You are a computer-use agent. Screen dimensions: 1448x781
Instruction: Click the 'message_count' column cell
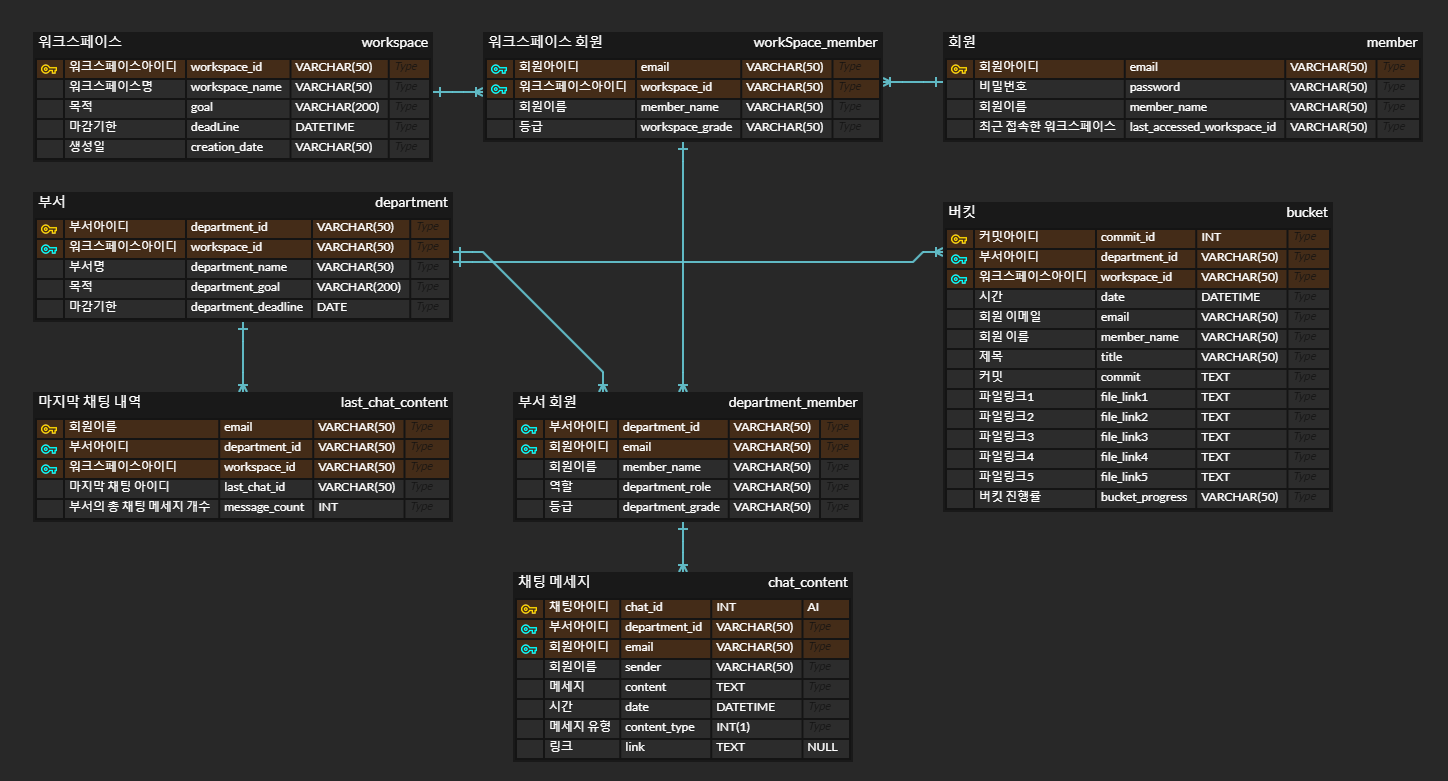tap(267, 508)
